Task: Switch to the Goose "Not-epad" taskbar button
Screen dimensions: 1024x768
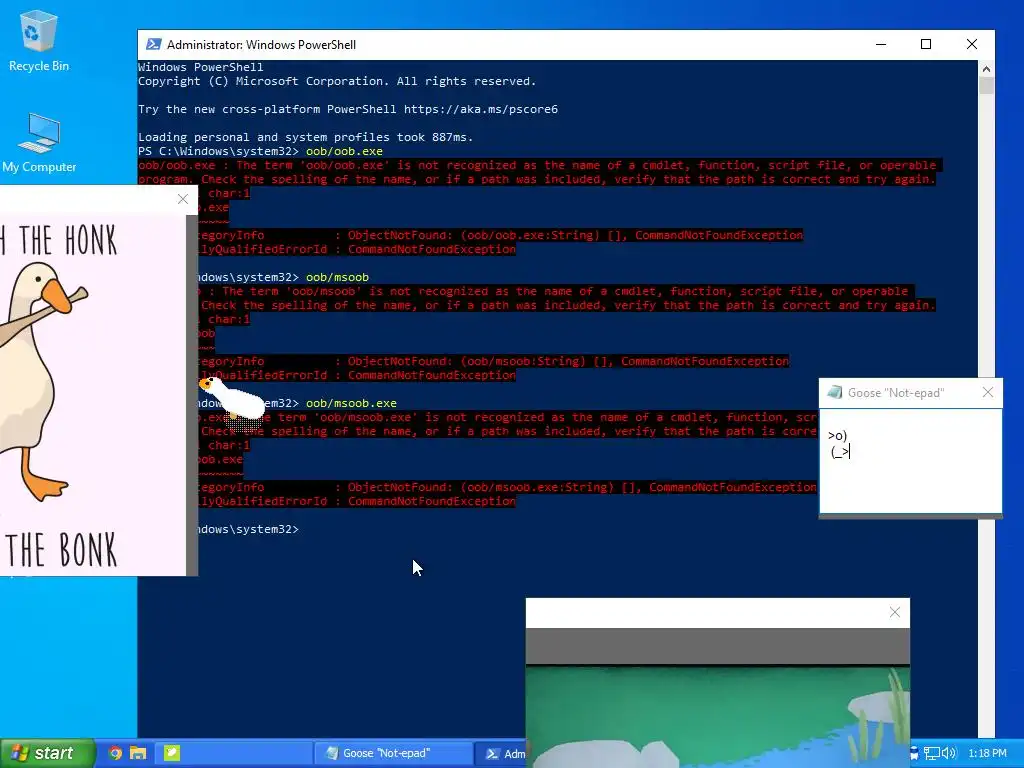Action: pyautogui.click(x=393, y=753)
